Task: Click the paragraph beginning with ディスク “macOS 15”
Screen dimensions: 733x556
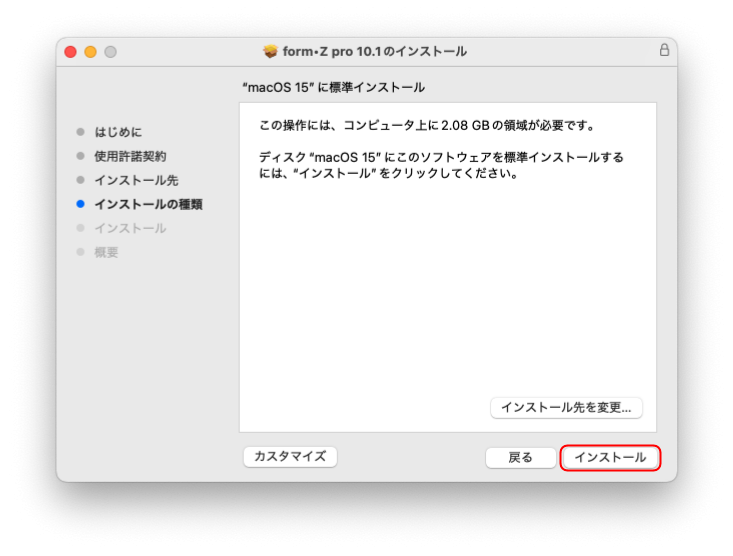Action: [440, 165]
